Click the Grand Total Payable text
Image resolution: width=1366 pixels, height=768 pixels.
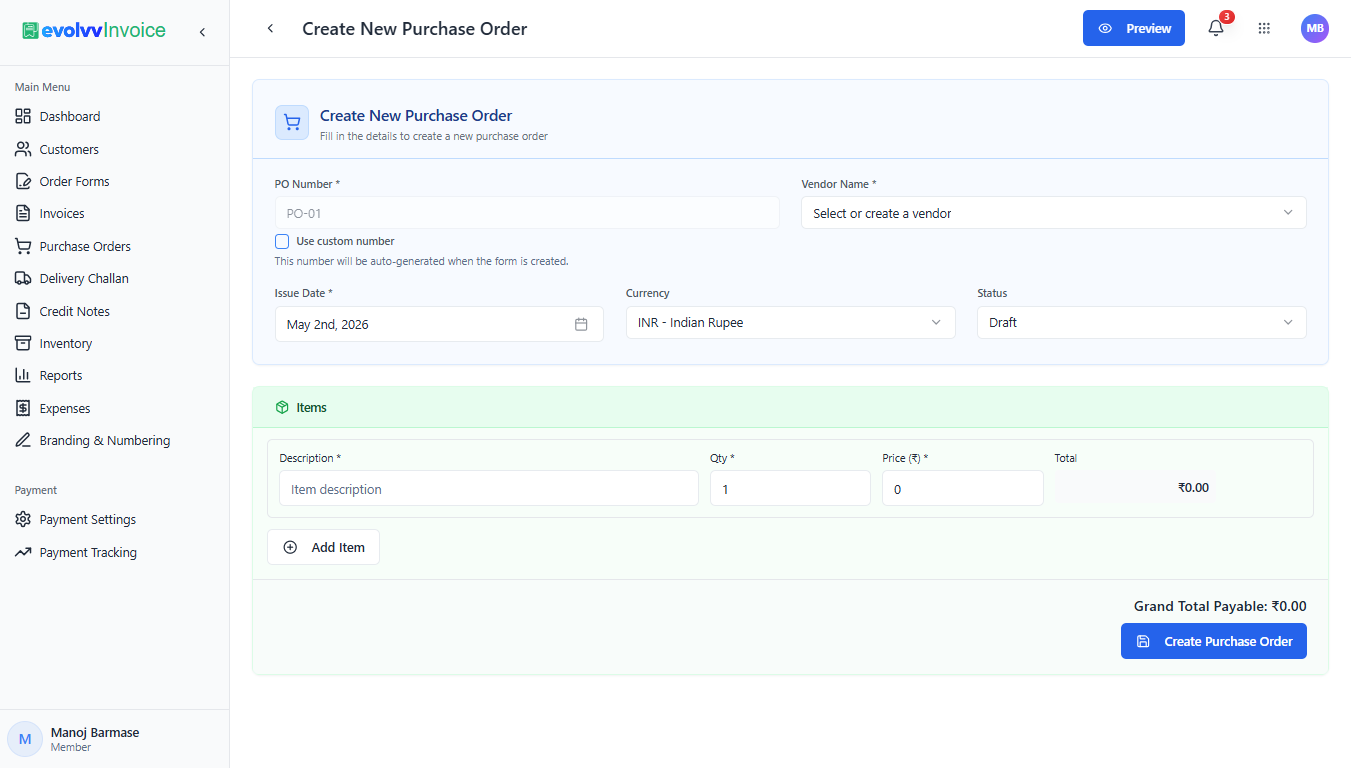coord(1220,606)
